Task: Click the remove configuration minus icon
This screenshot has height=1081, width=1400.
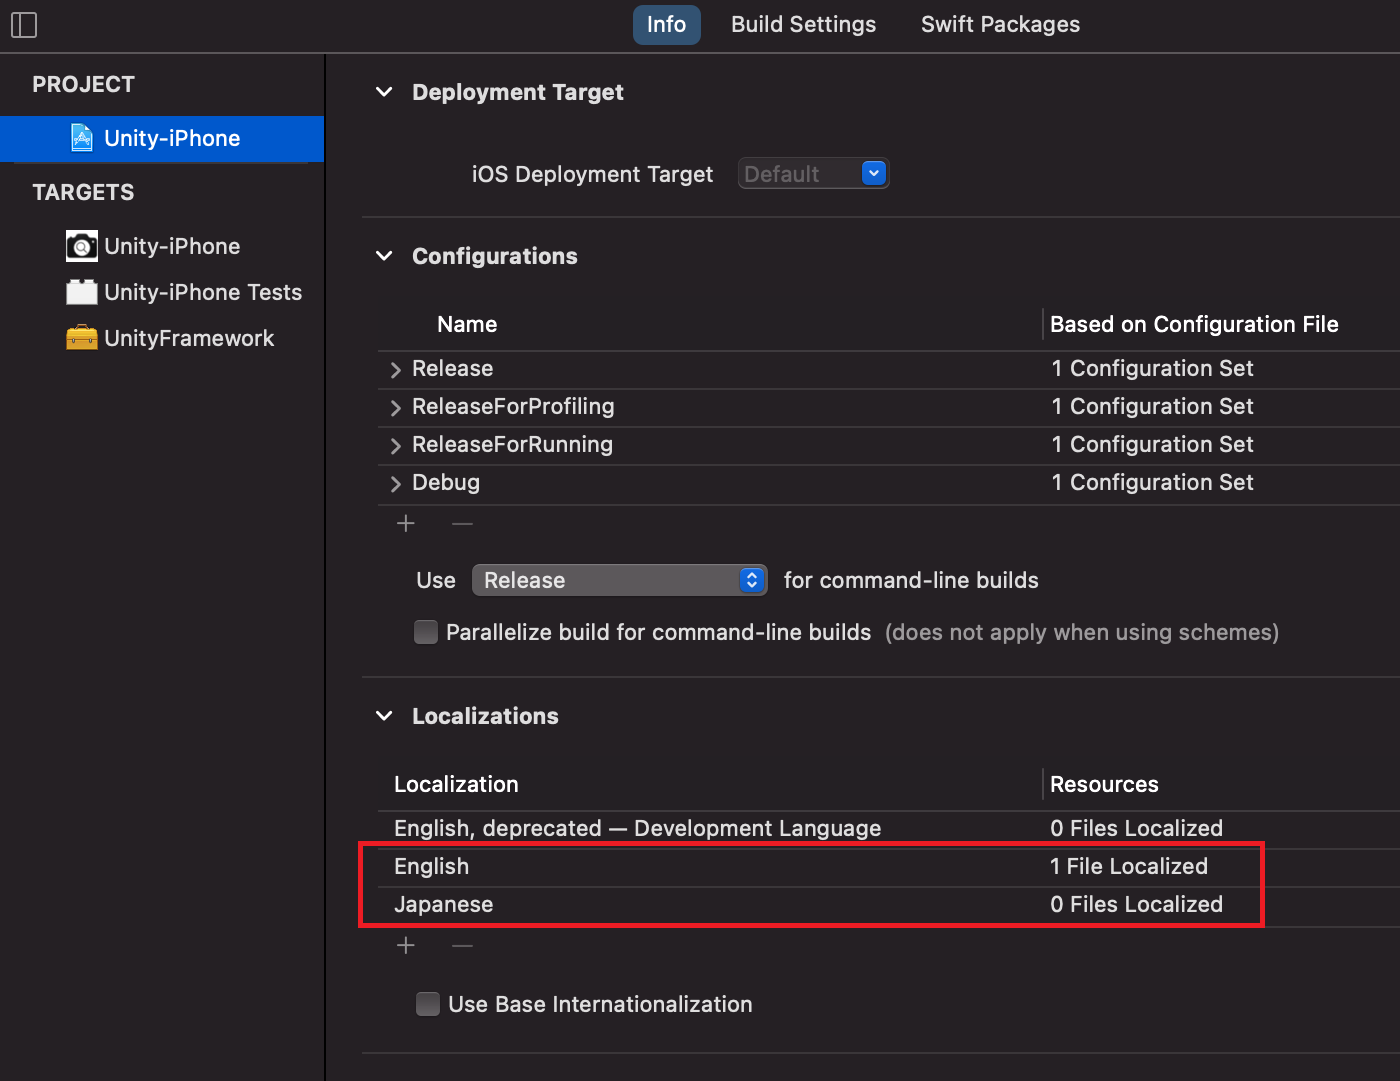Action: [x=462, y=523]
